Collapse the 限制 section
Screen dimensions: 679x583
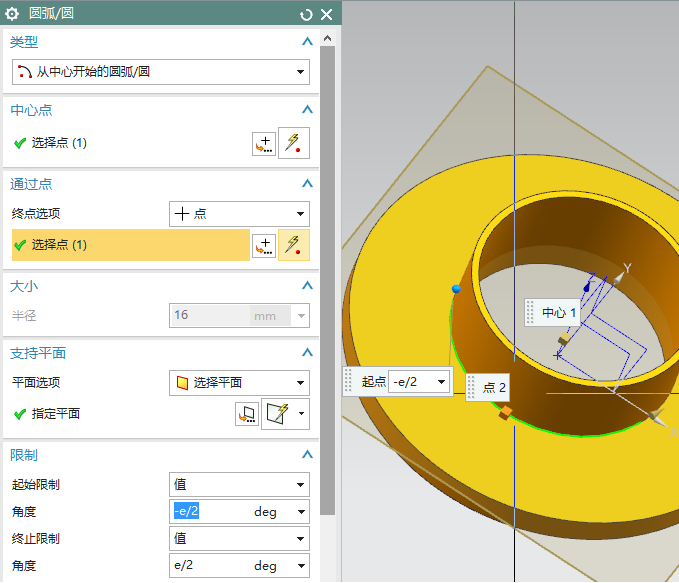pyautogui.click(x=307, y=455)
